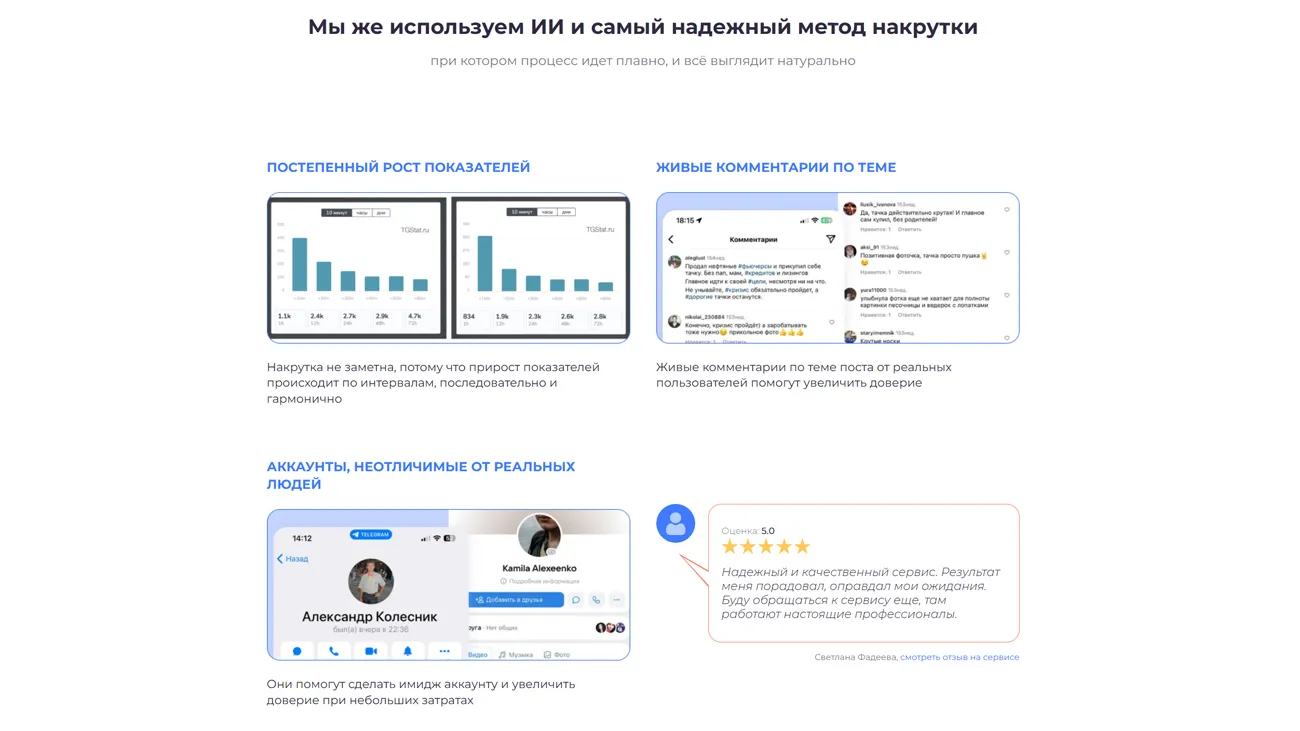Like the aksi_91 comment using its heart icon
1300x731 pixels.
tap(1006, 253)
